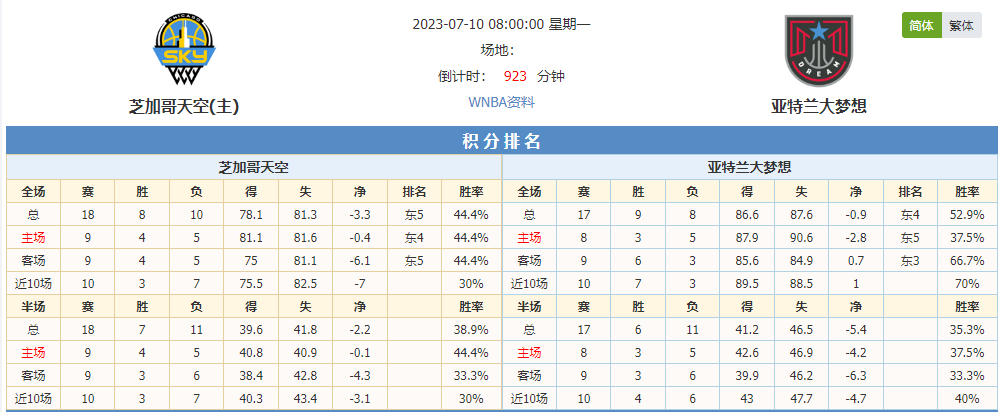Screen dimensions: 1000x412
Task: Click Atlanta away points allowed 84.9
Action: click(801, 260)
